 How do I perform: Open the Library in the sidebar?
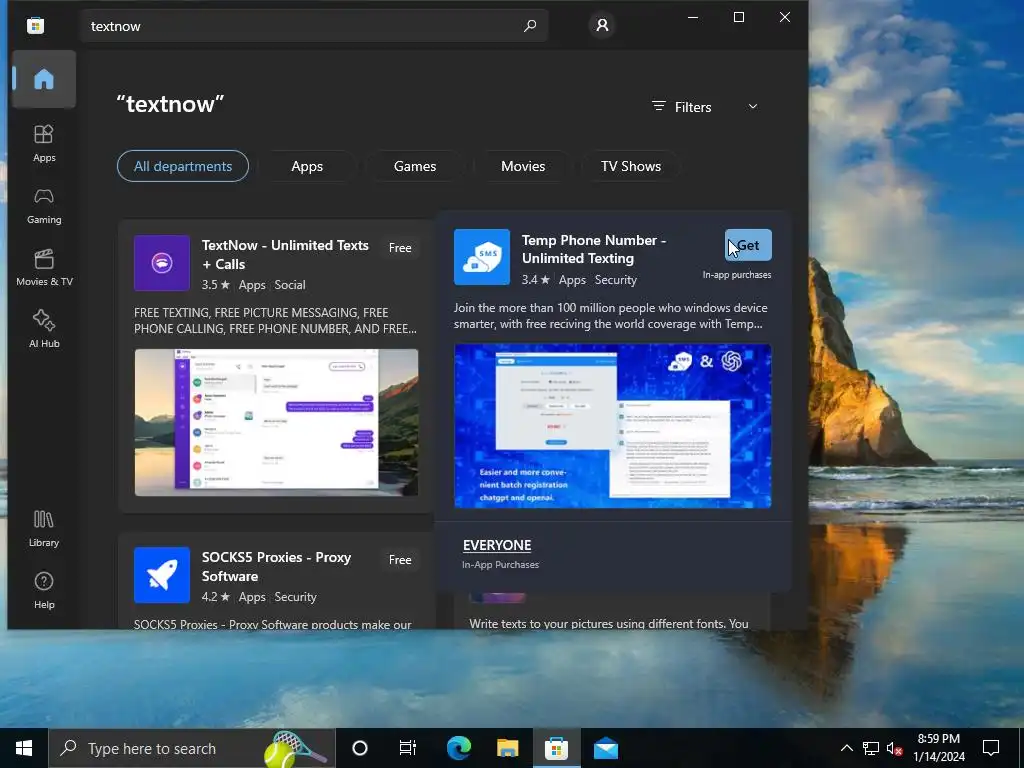pos(44,528)
